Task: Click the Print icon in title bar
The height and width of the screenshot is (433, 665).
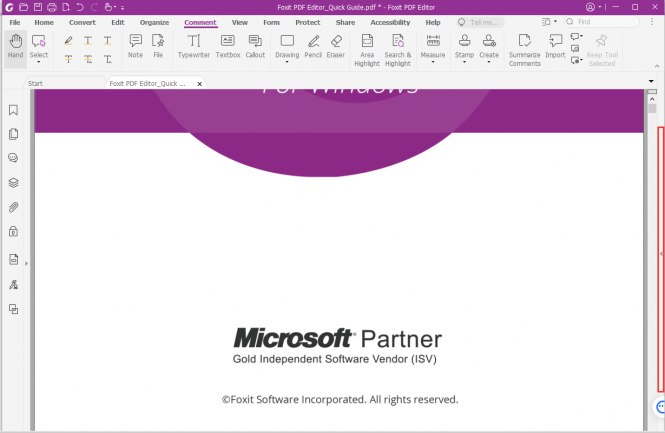Action: point(52,7)
